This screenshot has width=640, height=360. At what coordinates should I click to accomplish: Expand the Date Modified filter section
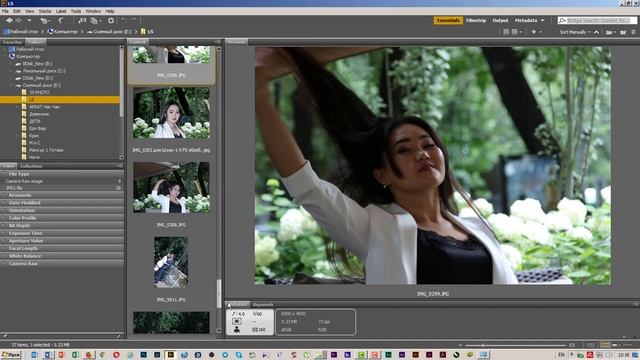pyautogui.click(x=62, y=203)
